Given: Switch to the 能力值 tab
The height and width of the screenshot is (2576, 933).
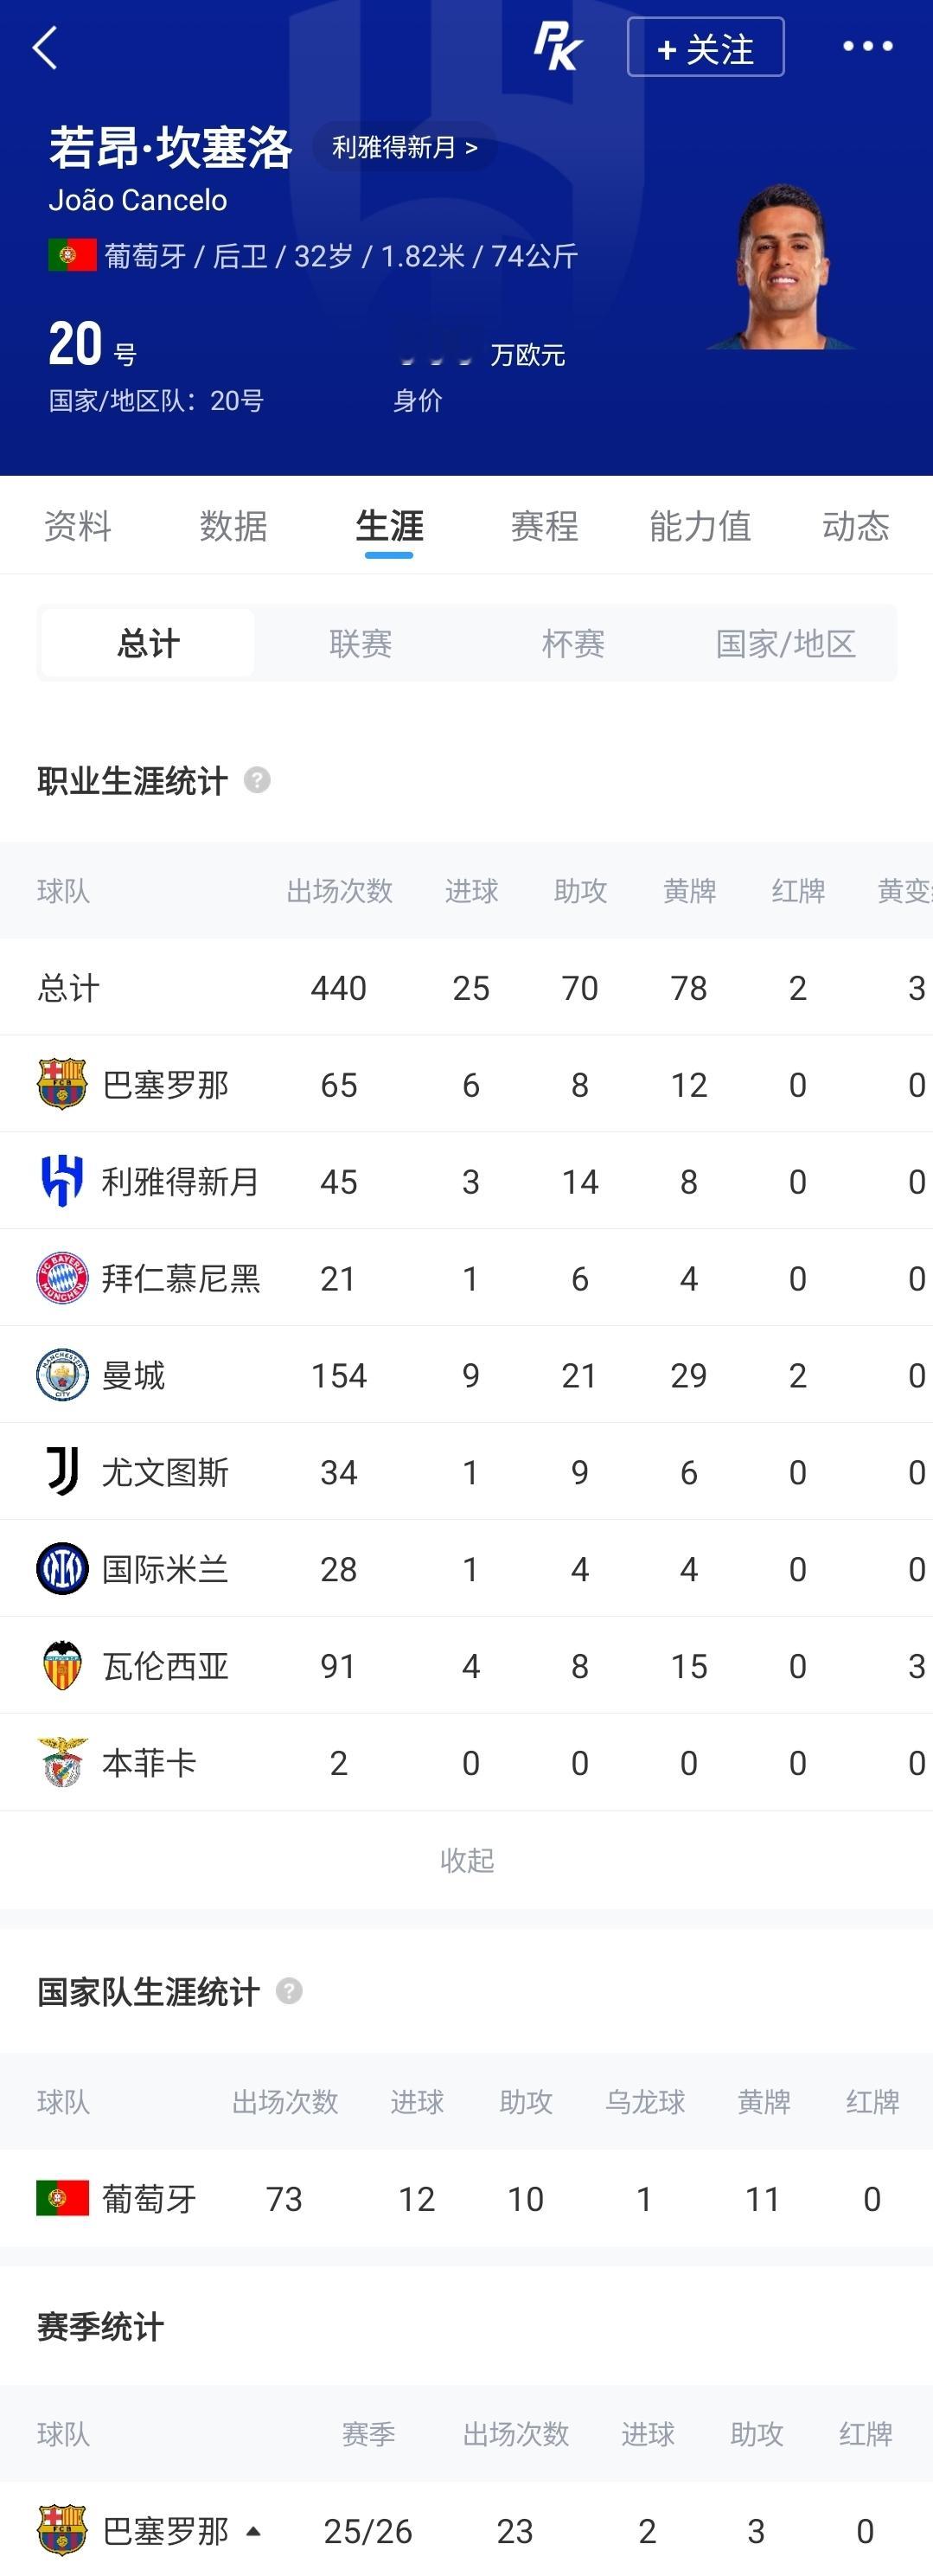Looking at the screenshot, I should tap(700, 526).
